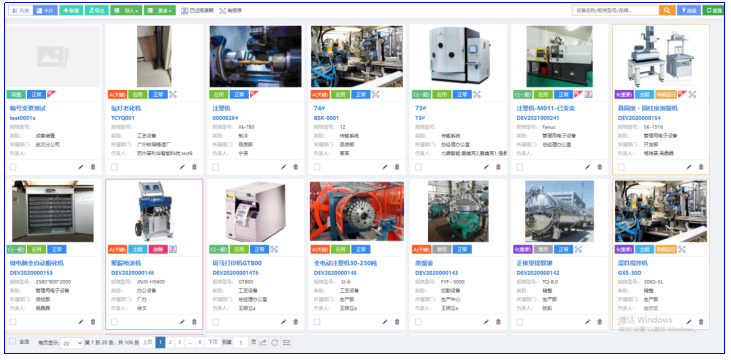
Task: Edit the DEV20200001478 card with pencil icon
Action: pos(283,322)
